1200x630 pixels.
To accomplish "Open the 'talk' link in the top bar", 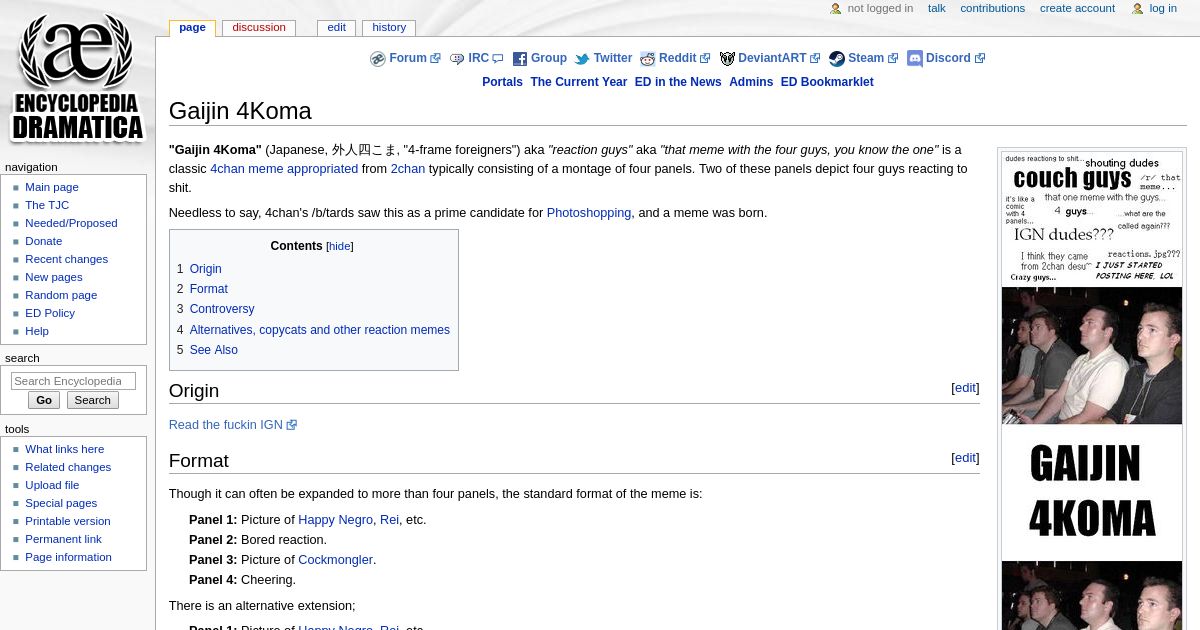I will [936, 8].
